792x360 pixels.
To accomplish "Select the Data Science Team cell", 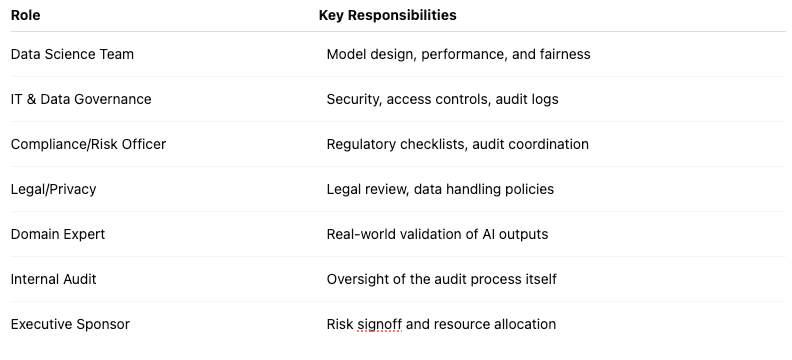I will pyautogui.click(x=72, y=54).
